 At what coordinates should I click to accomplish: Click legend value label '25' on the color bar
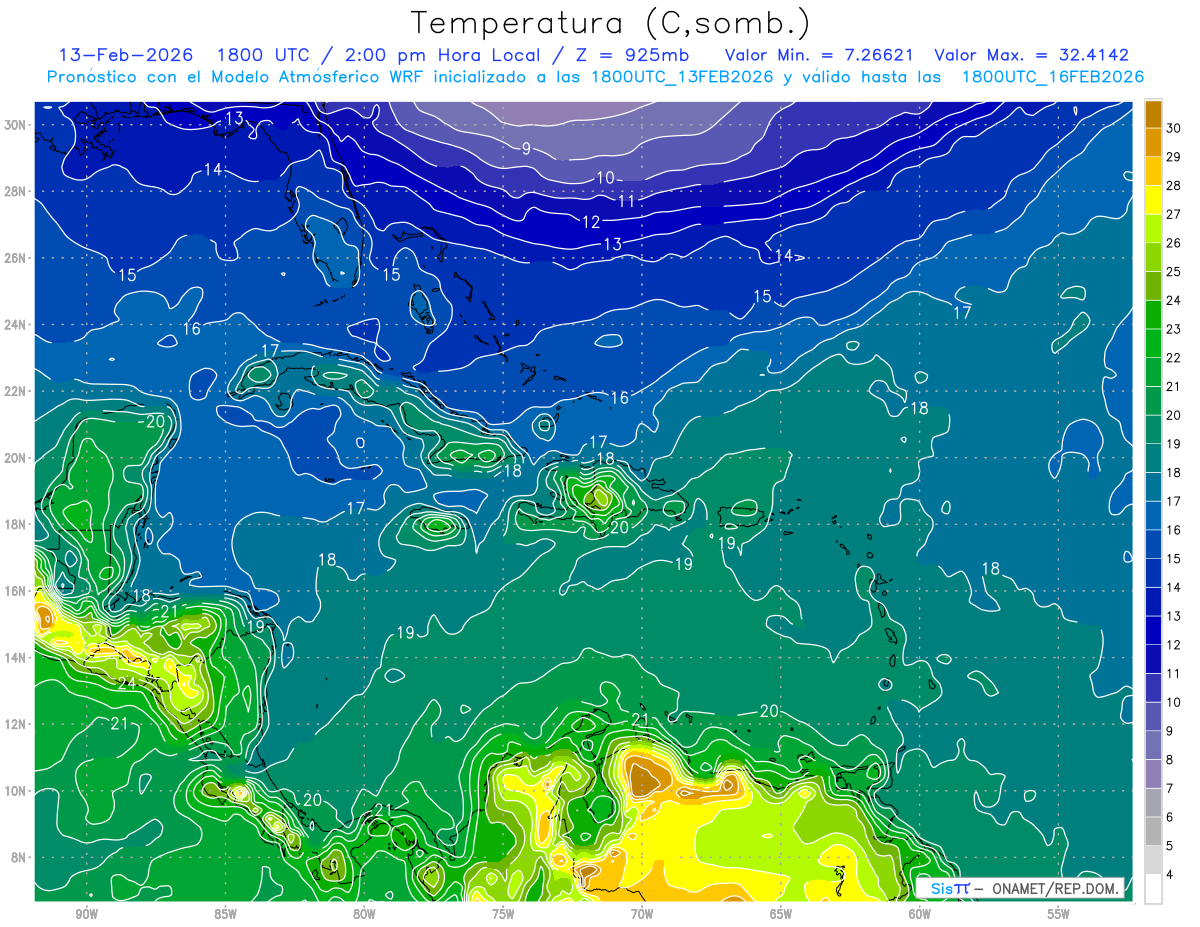click(1174, 272)
